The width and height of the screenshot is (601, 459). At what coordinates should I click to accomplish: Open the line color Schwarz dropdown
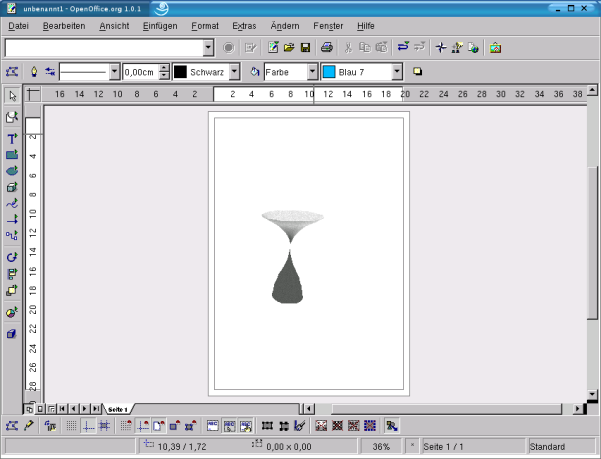click(234, 72)
